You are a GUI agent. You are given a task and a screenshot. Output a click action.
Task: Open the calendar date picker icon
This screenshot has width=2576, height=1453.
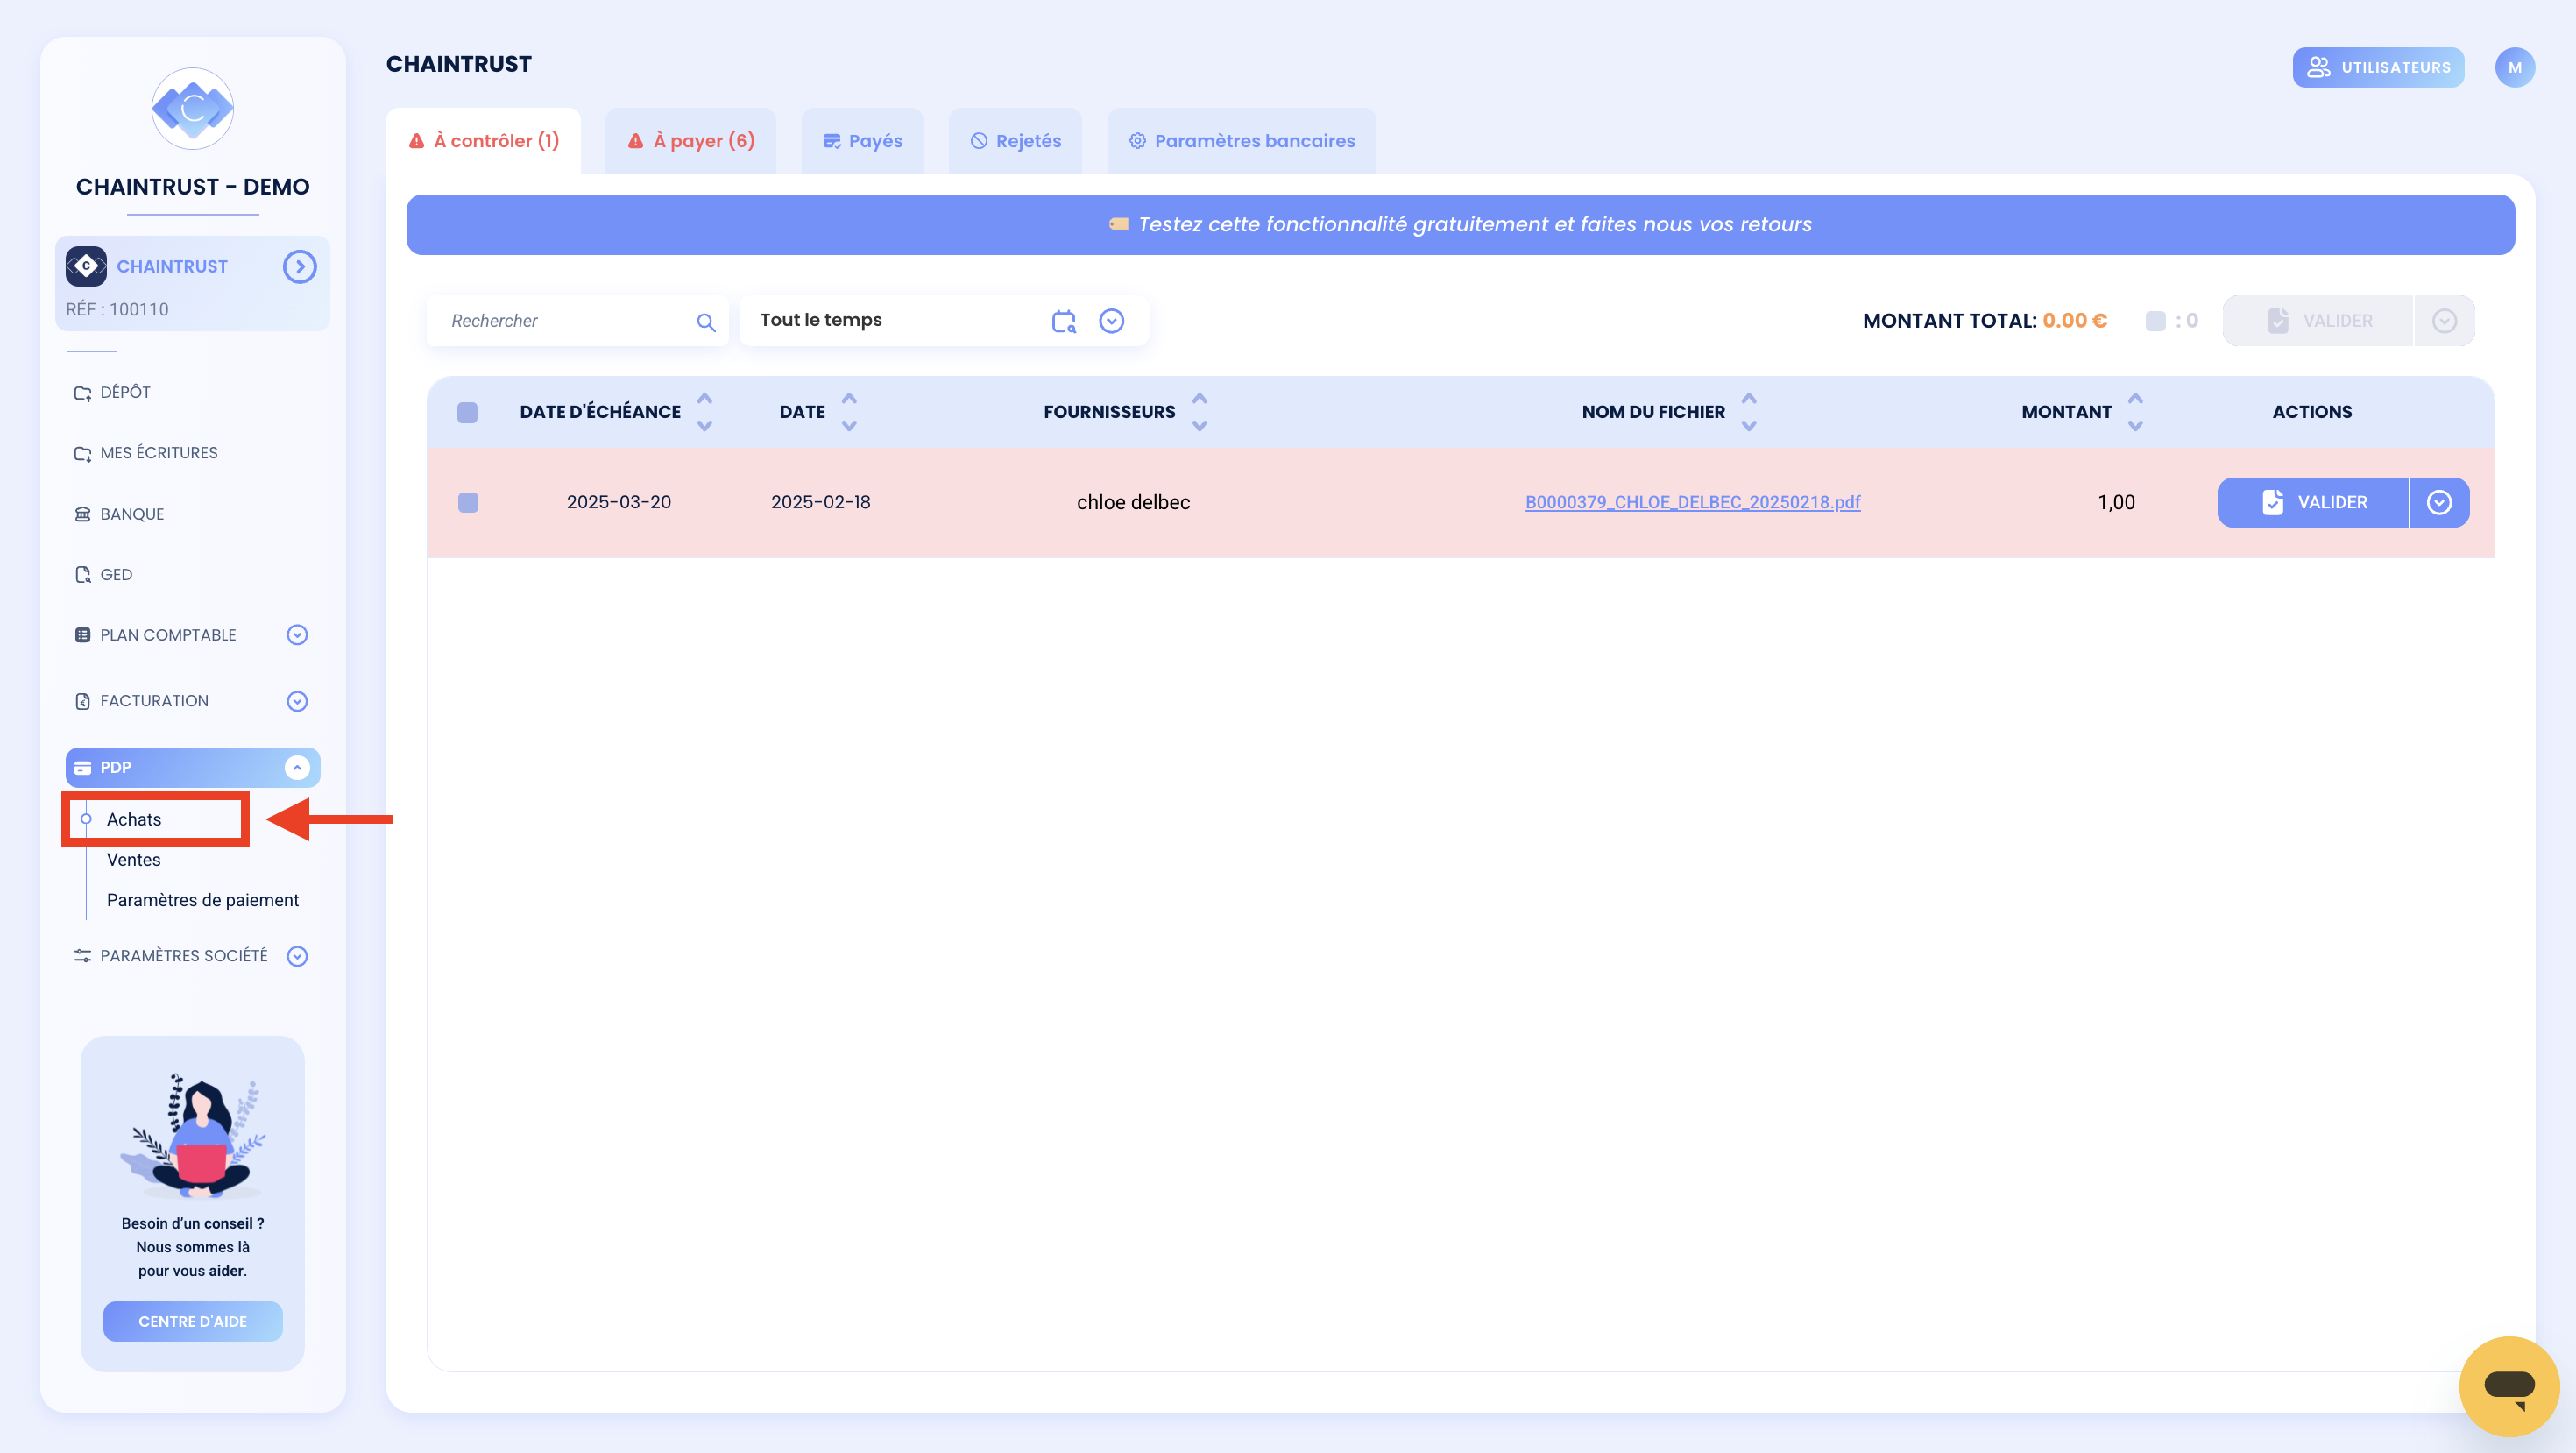(1064, 321)
